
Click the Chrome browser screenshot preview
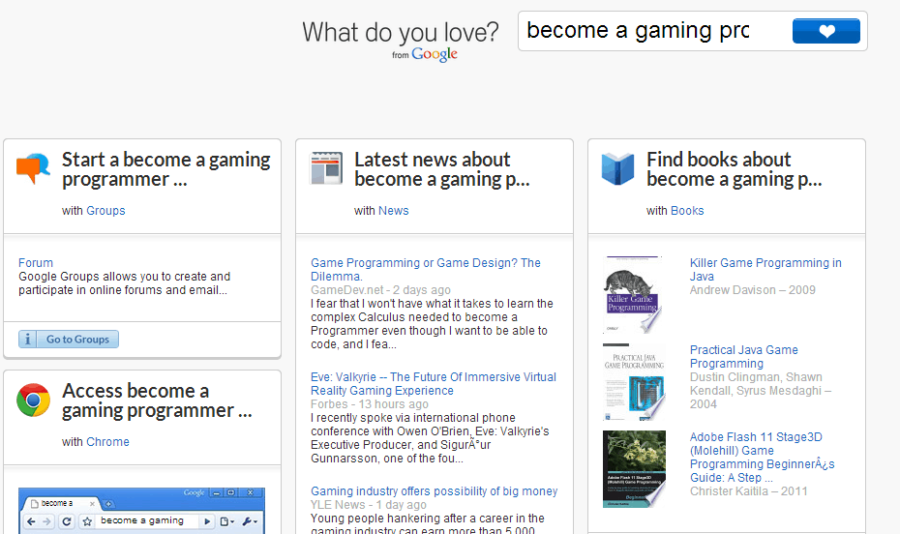(141, 510)
